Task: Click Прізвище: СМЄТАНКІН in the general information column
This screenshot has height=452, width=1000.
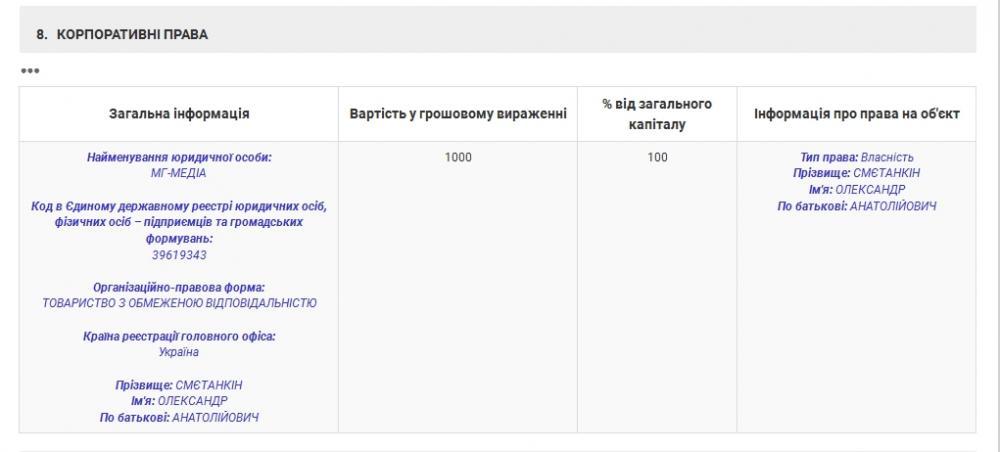Action: [x=179, y=385]
